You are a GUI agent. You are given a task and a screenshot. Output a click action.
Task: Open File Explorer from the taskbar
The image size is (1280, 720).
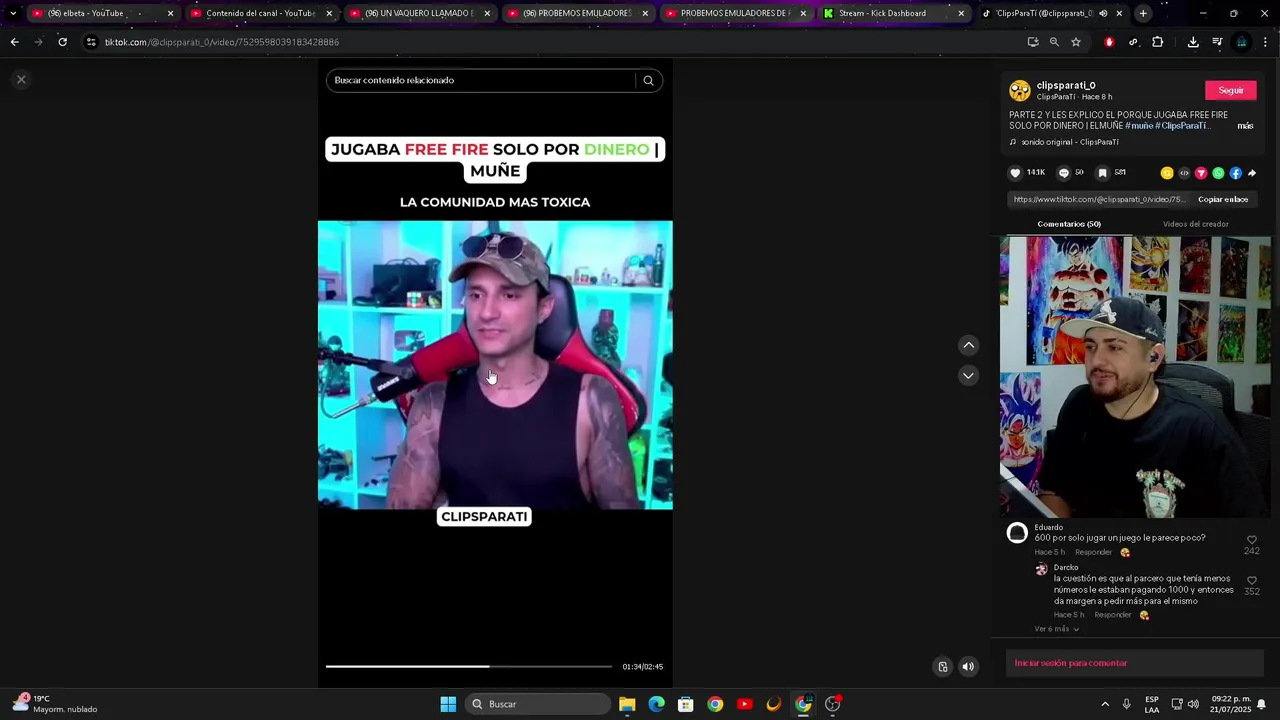627,704
